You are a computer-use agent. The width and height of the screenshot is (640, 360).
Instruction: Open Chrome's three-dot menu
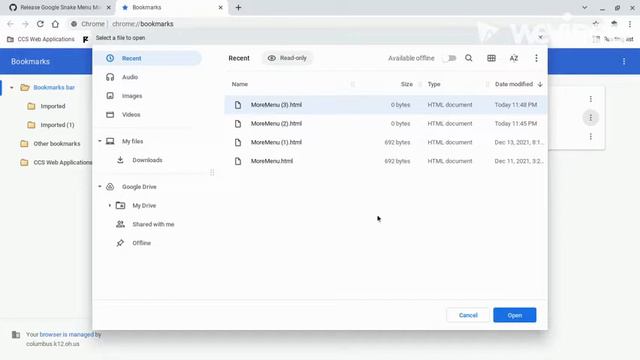[x=630, y=24]
